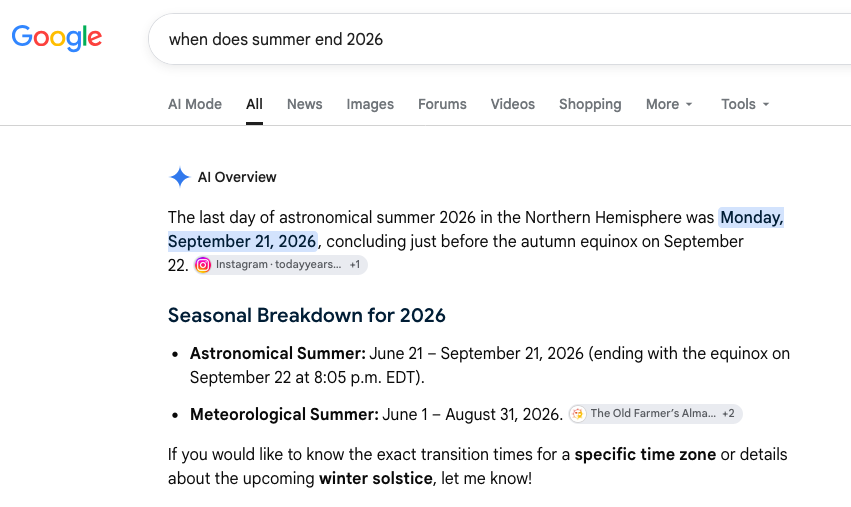This screenshot has width=851, height=507.
Task: Click the Google logo
Action: 56,38
